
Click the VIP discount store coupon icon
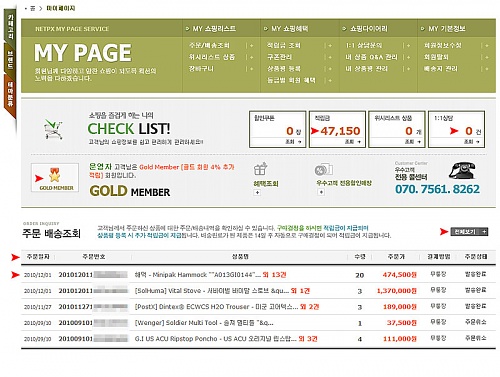click(x=324, y=170)
